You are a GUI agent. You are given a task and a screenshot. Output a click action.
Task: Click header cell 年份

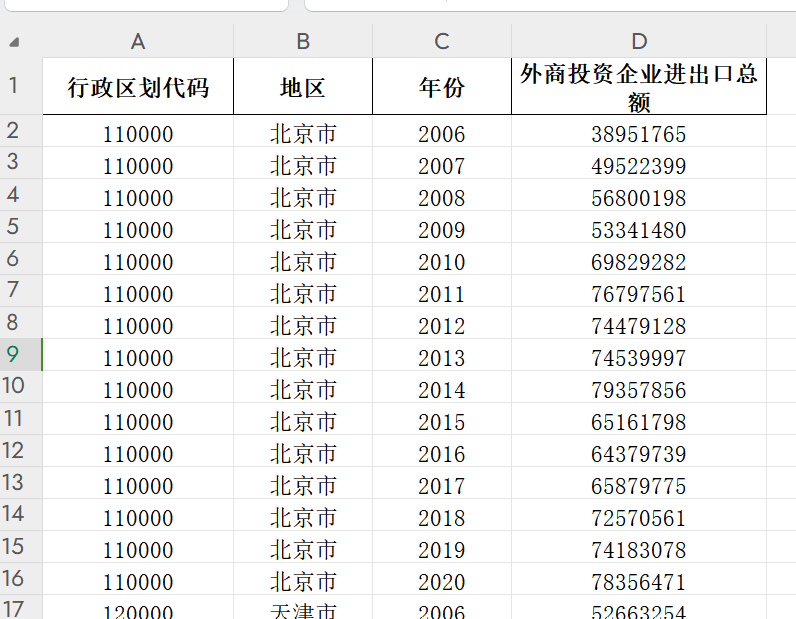(442, 86)
